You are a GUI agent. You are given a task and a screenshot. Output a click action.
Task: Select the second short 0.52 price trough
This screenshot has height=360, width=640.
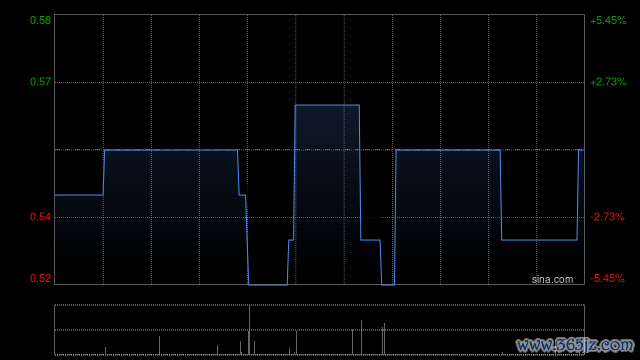point(388,284)
